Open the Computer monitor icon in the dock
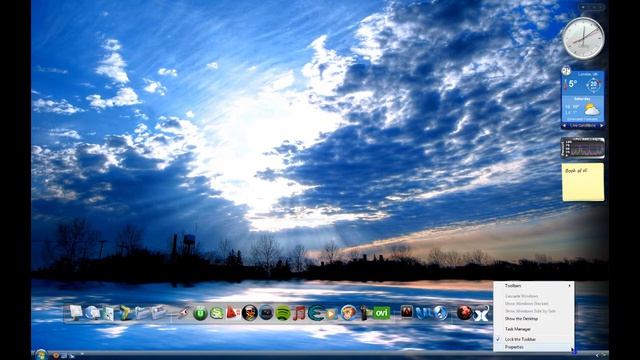 point(76,313)
